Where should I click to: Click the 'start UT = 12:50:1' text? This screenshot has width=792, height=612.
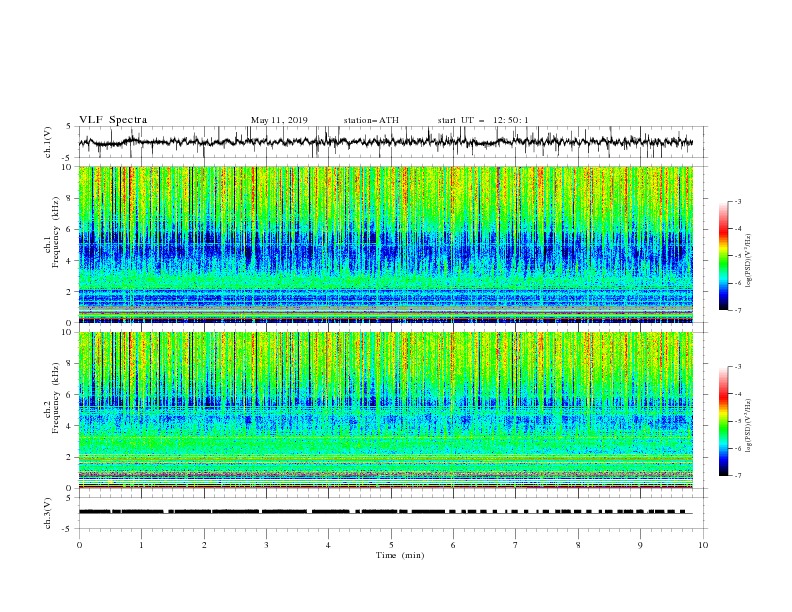click(x=483, y=120)
